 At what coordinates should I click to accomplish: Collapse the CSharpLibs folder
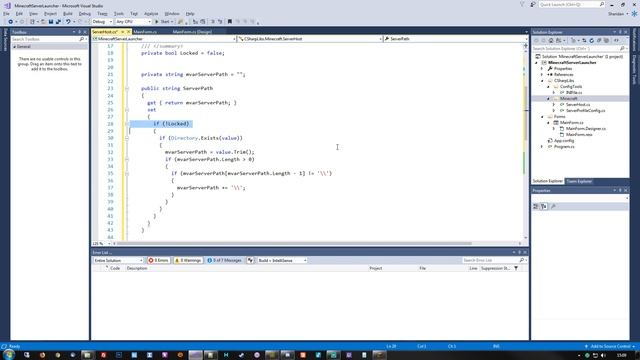pyautogui.click(x=542, y=81)
